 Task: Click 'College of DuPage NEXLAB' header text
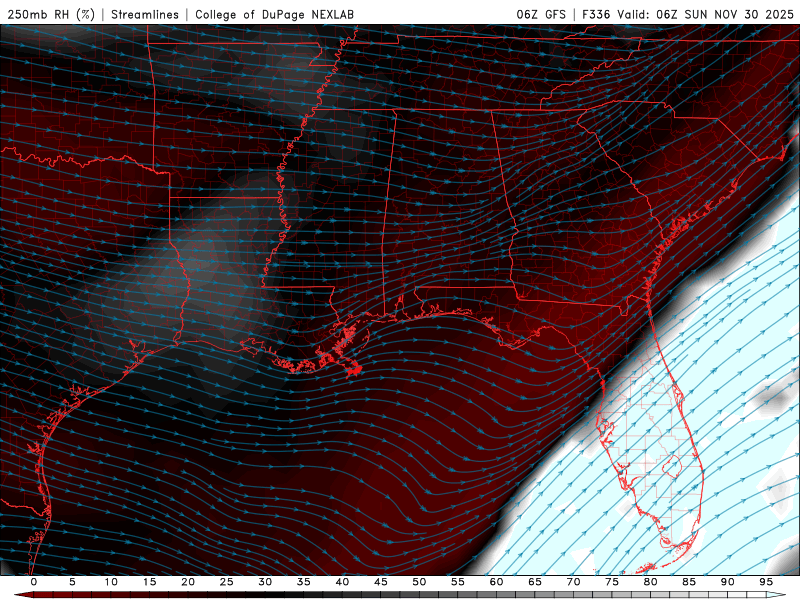[274, 14]
